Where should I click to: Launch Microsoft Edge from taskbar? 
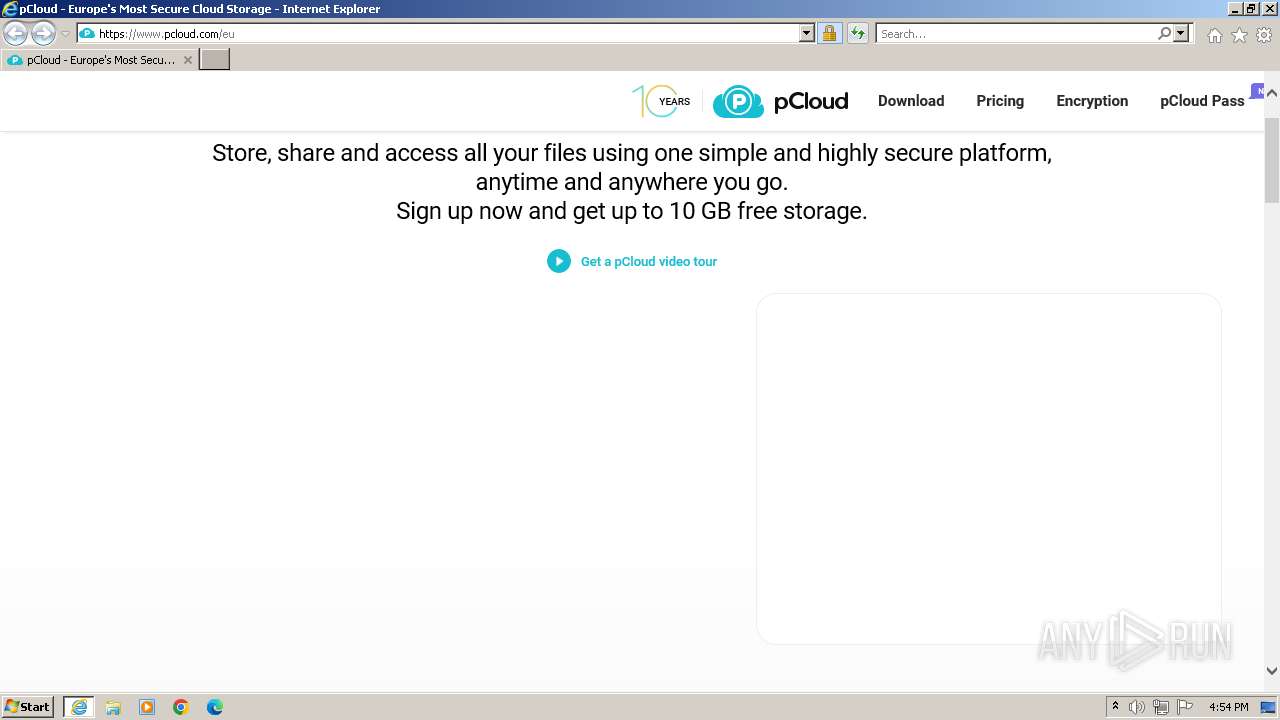point(215,707)
